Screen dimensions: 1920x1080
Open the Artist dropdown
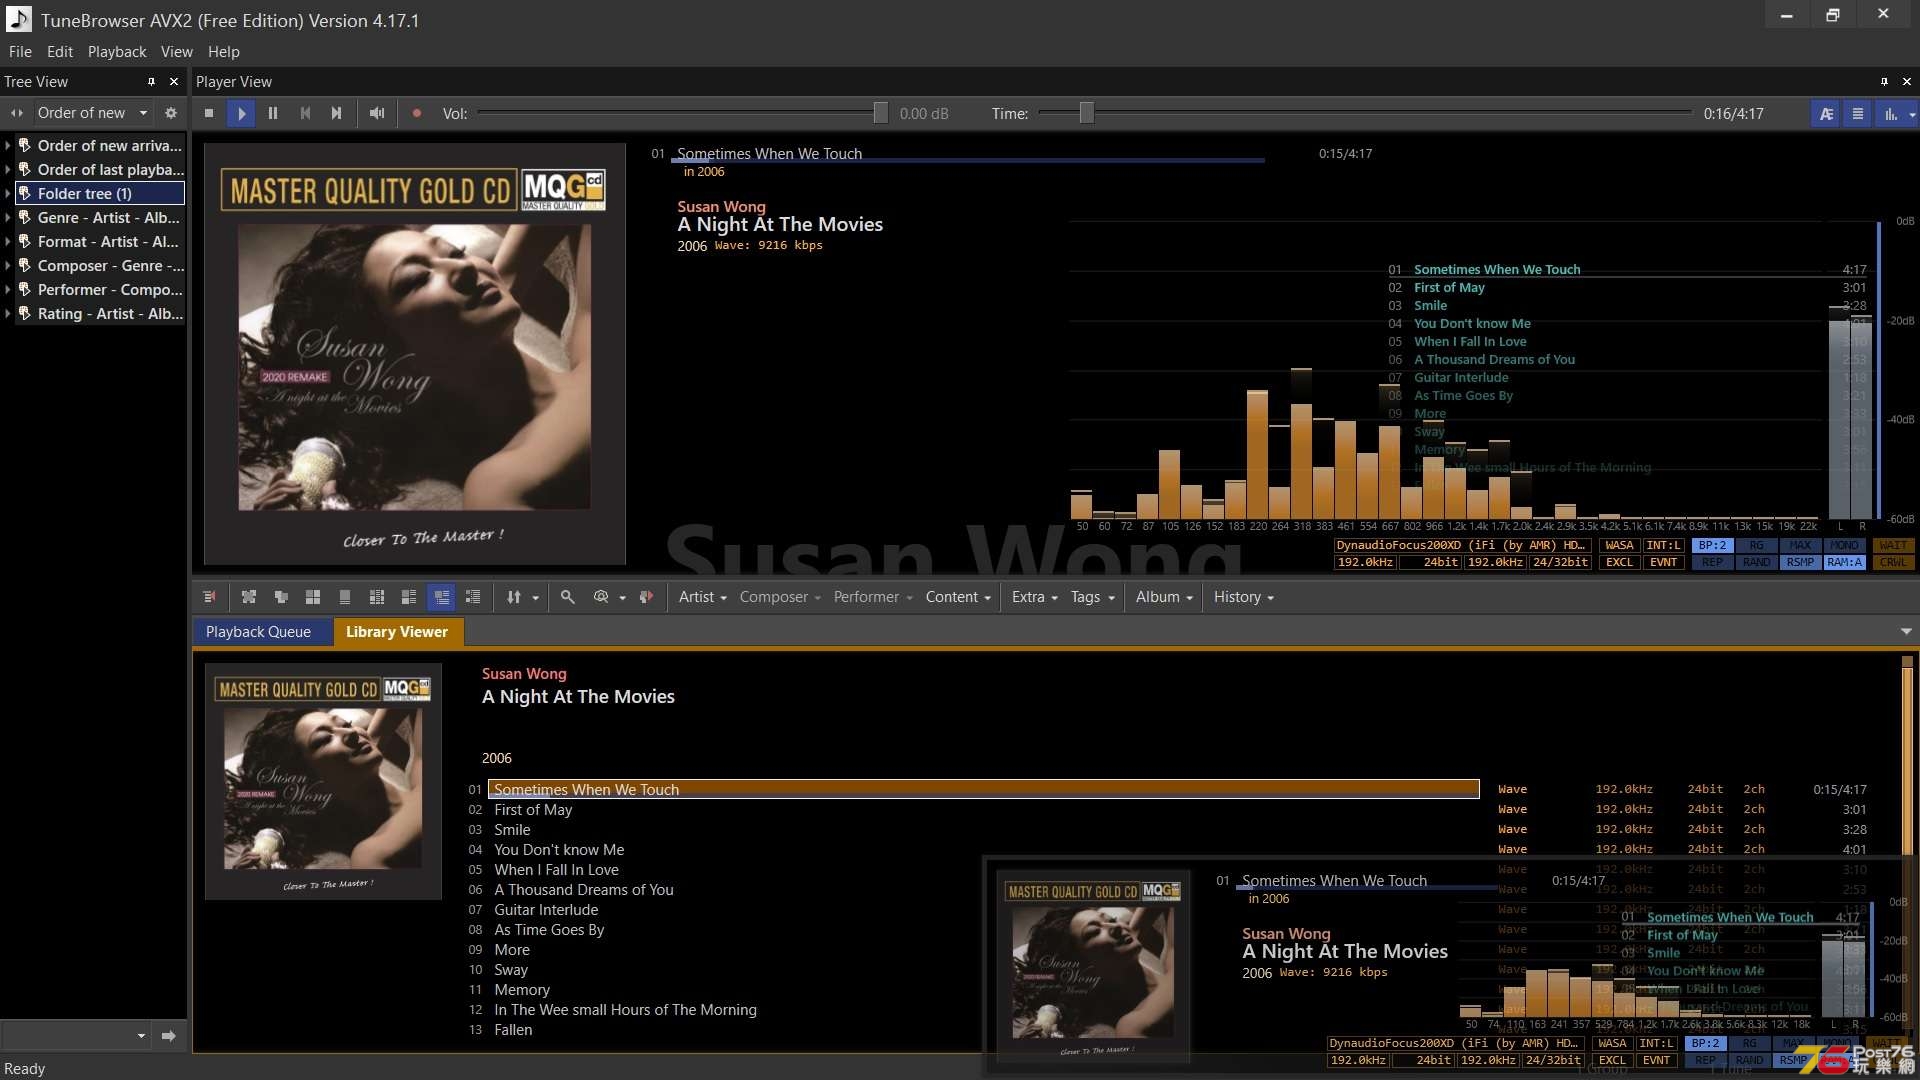[x=702, y=597]
